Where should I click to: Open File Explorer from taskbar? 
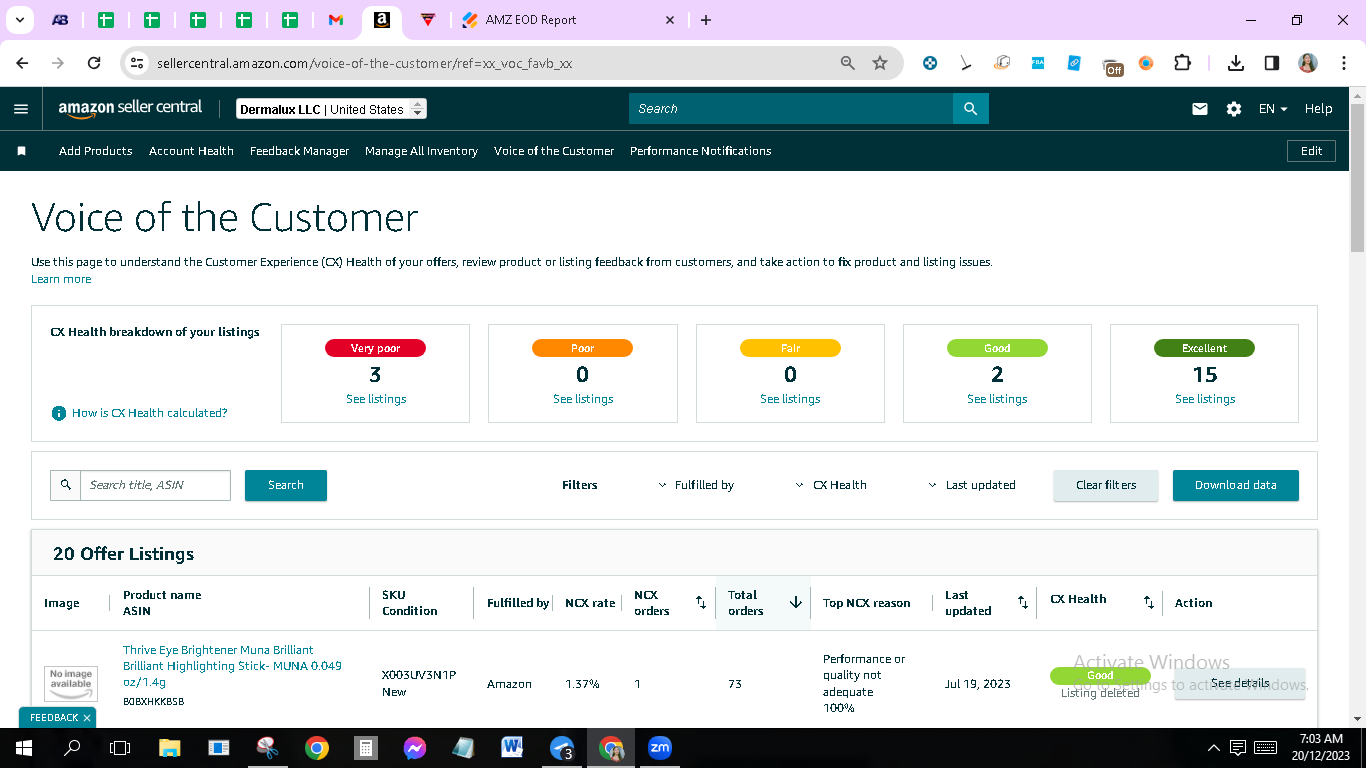[x=169, y=747]
